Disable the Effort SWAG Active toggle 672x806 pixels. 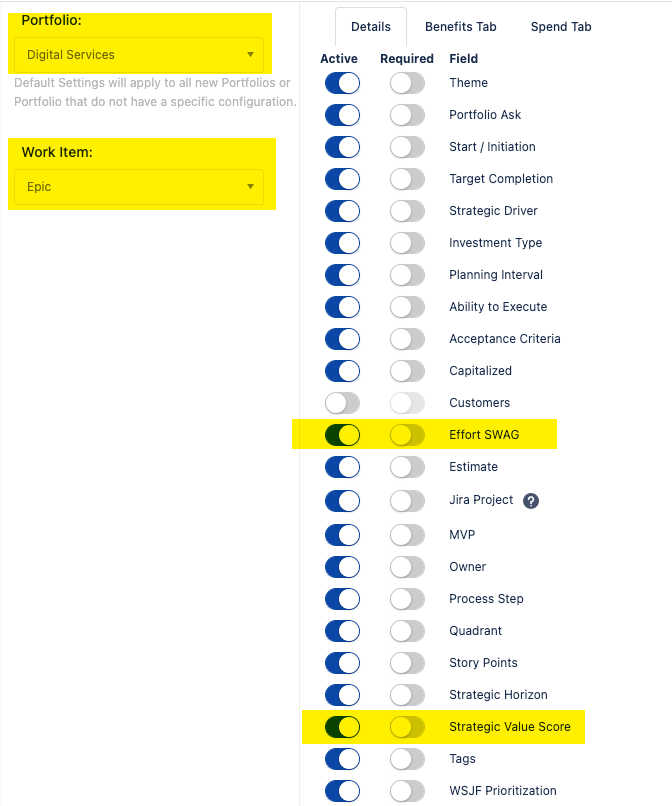pyautogui.click(x=342, y=435)
